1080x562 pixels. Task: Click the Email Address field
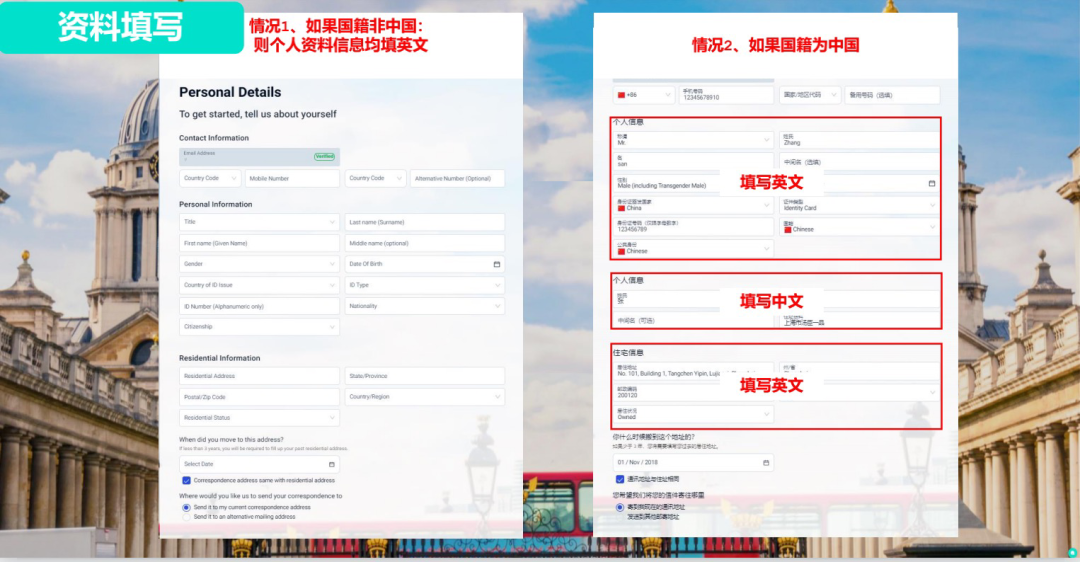pos(259,157)
